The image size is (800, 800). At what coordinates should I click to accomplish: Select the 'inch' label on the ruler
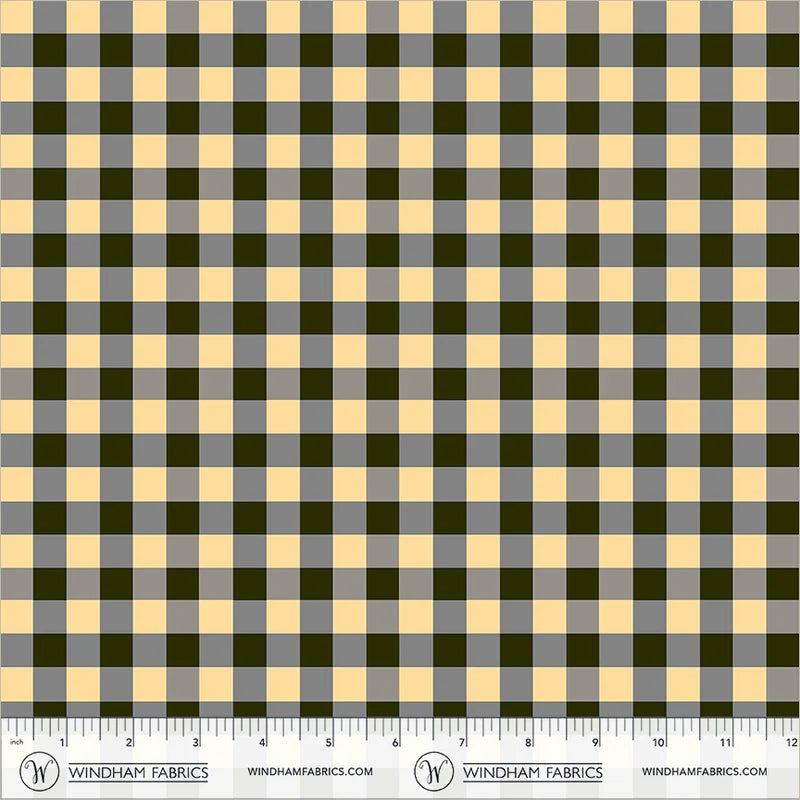coord(16,741)
